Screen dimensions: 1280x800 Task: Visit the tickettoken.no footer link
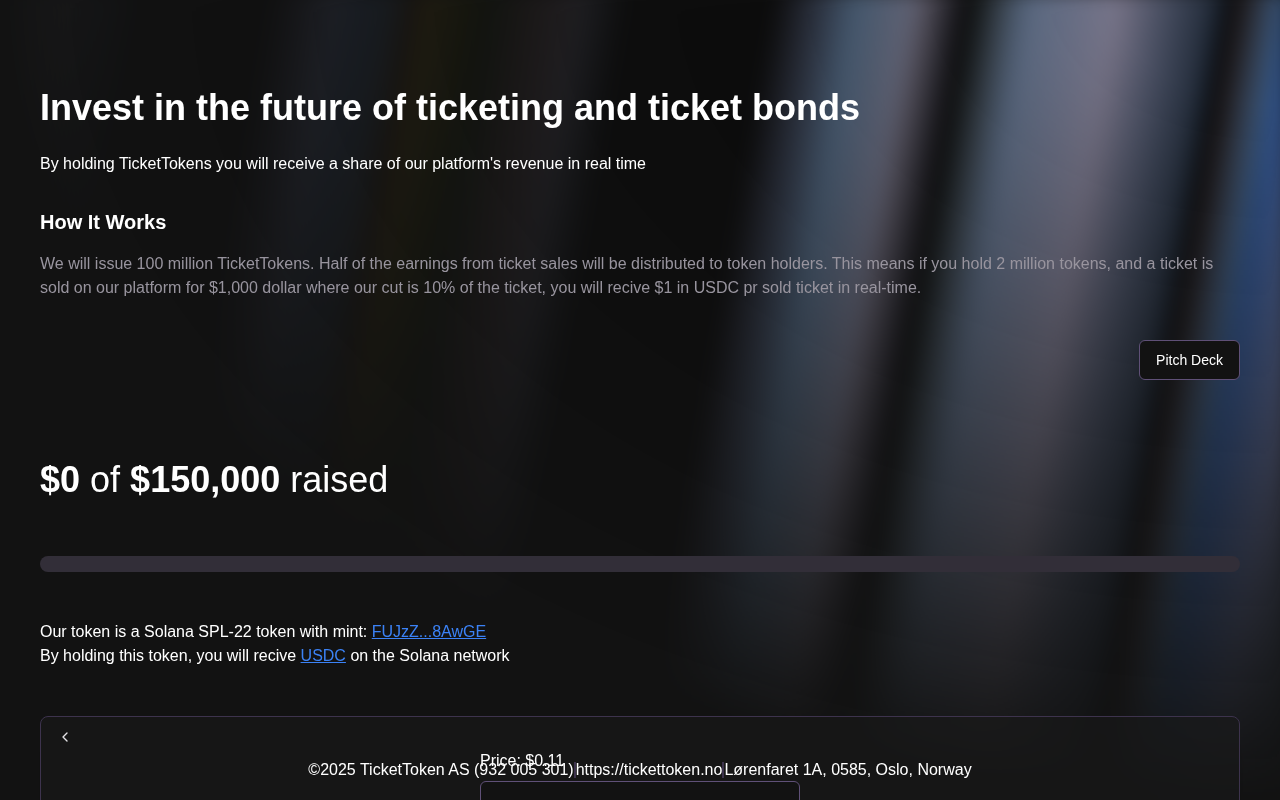point(649,770)
